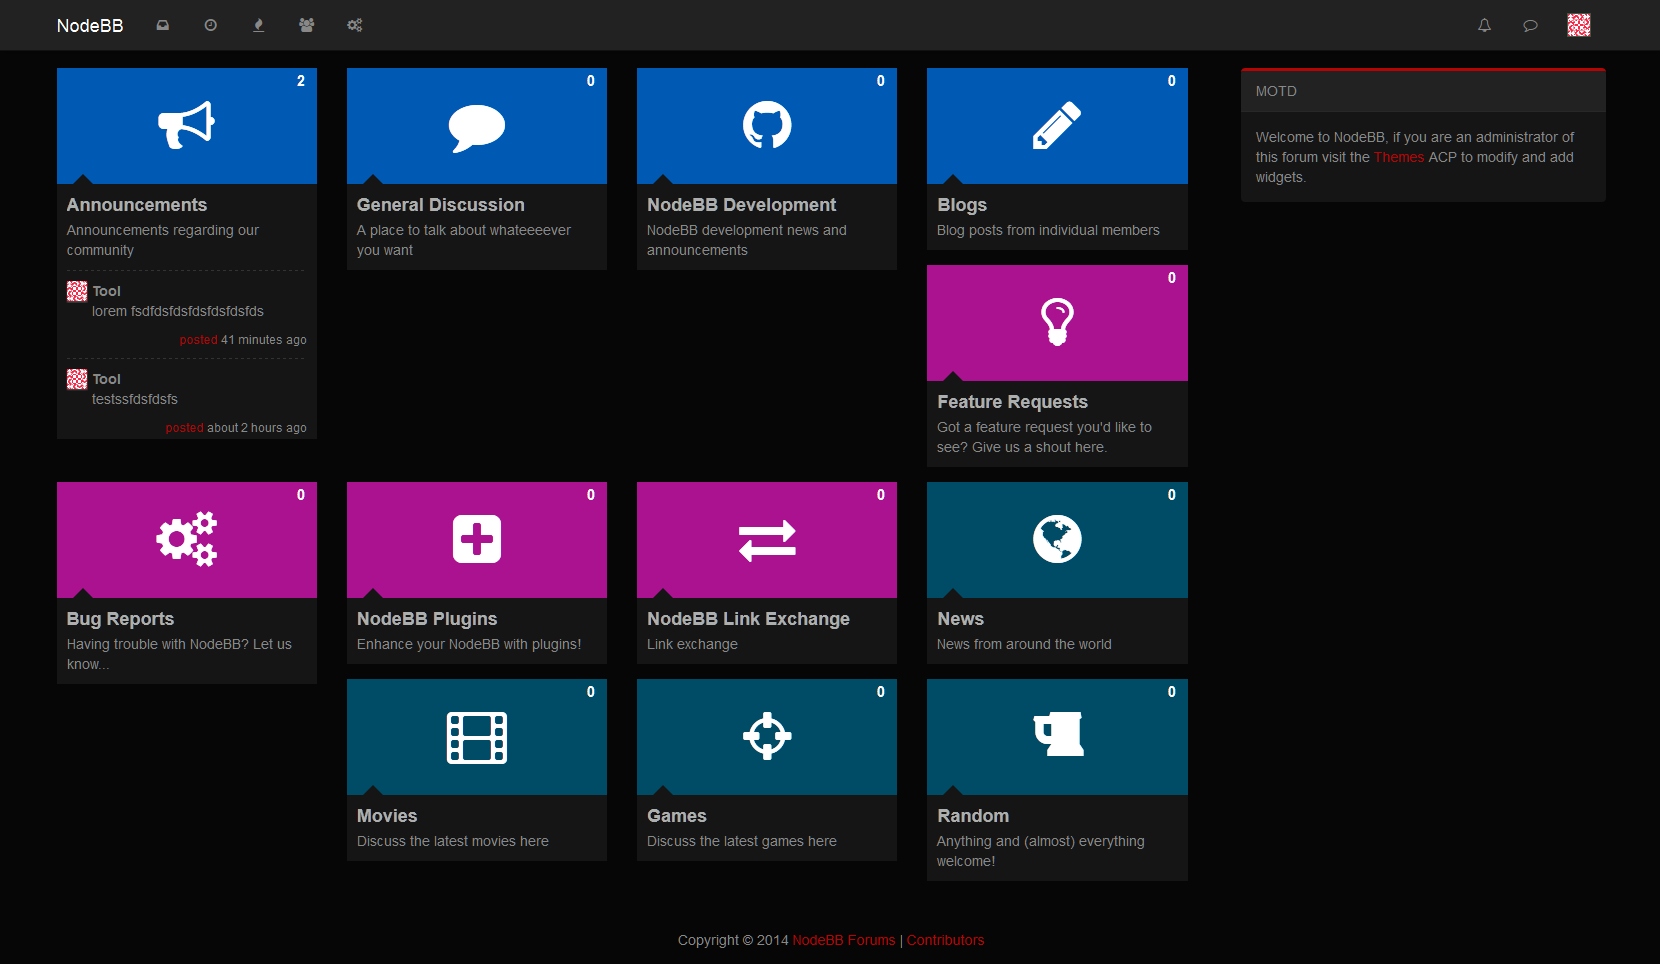Click the Feature Requests lightbulb icon
Screen dimensions: 1660x964
coord(1057,322)
